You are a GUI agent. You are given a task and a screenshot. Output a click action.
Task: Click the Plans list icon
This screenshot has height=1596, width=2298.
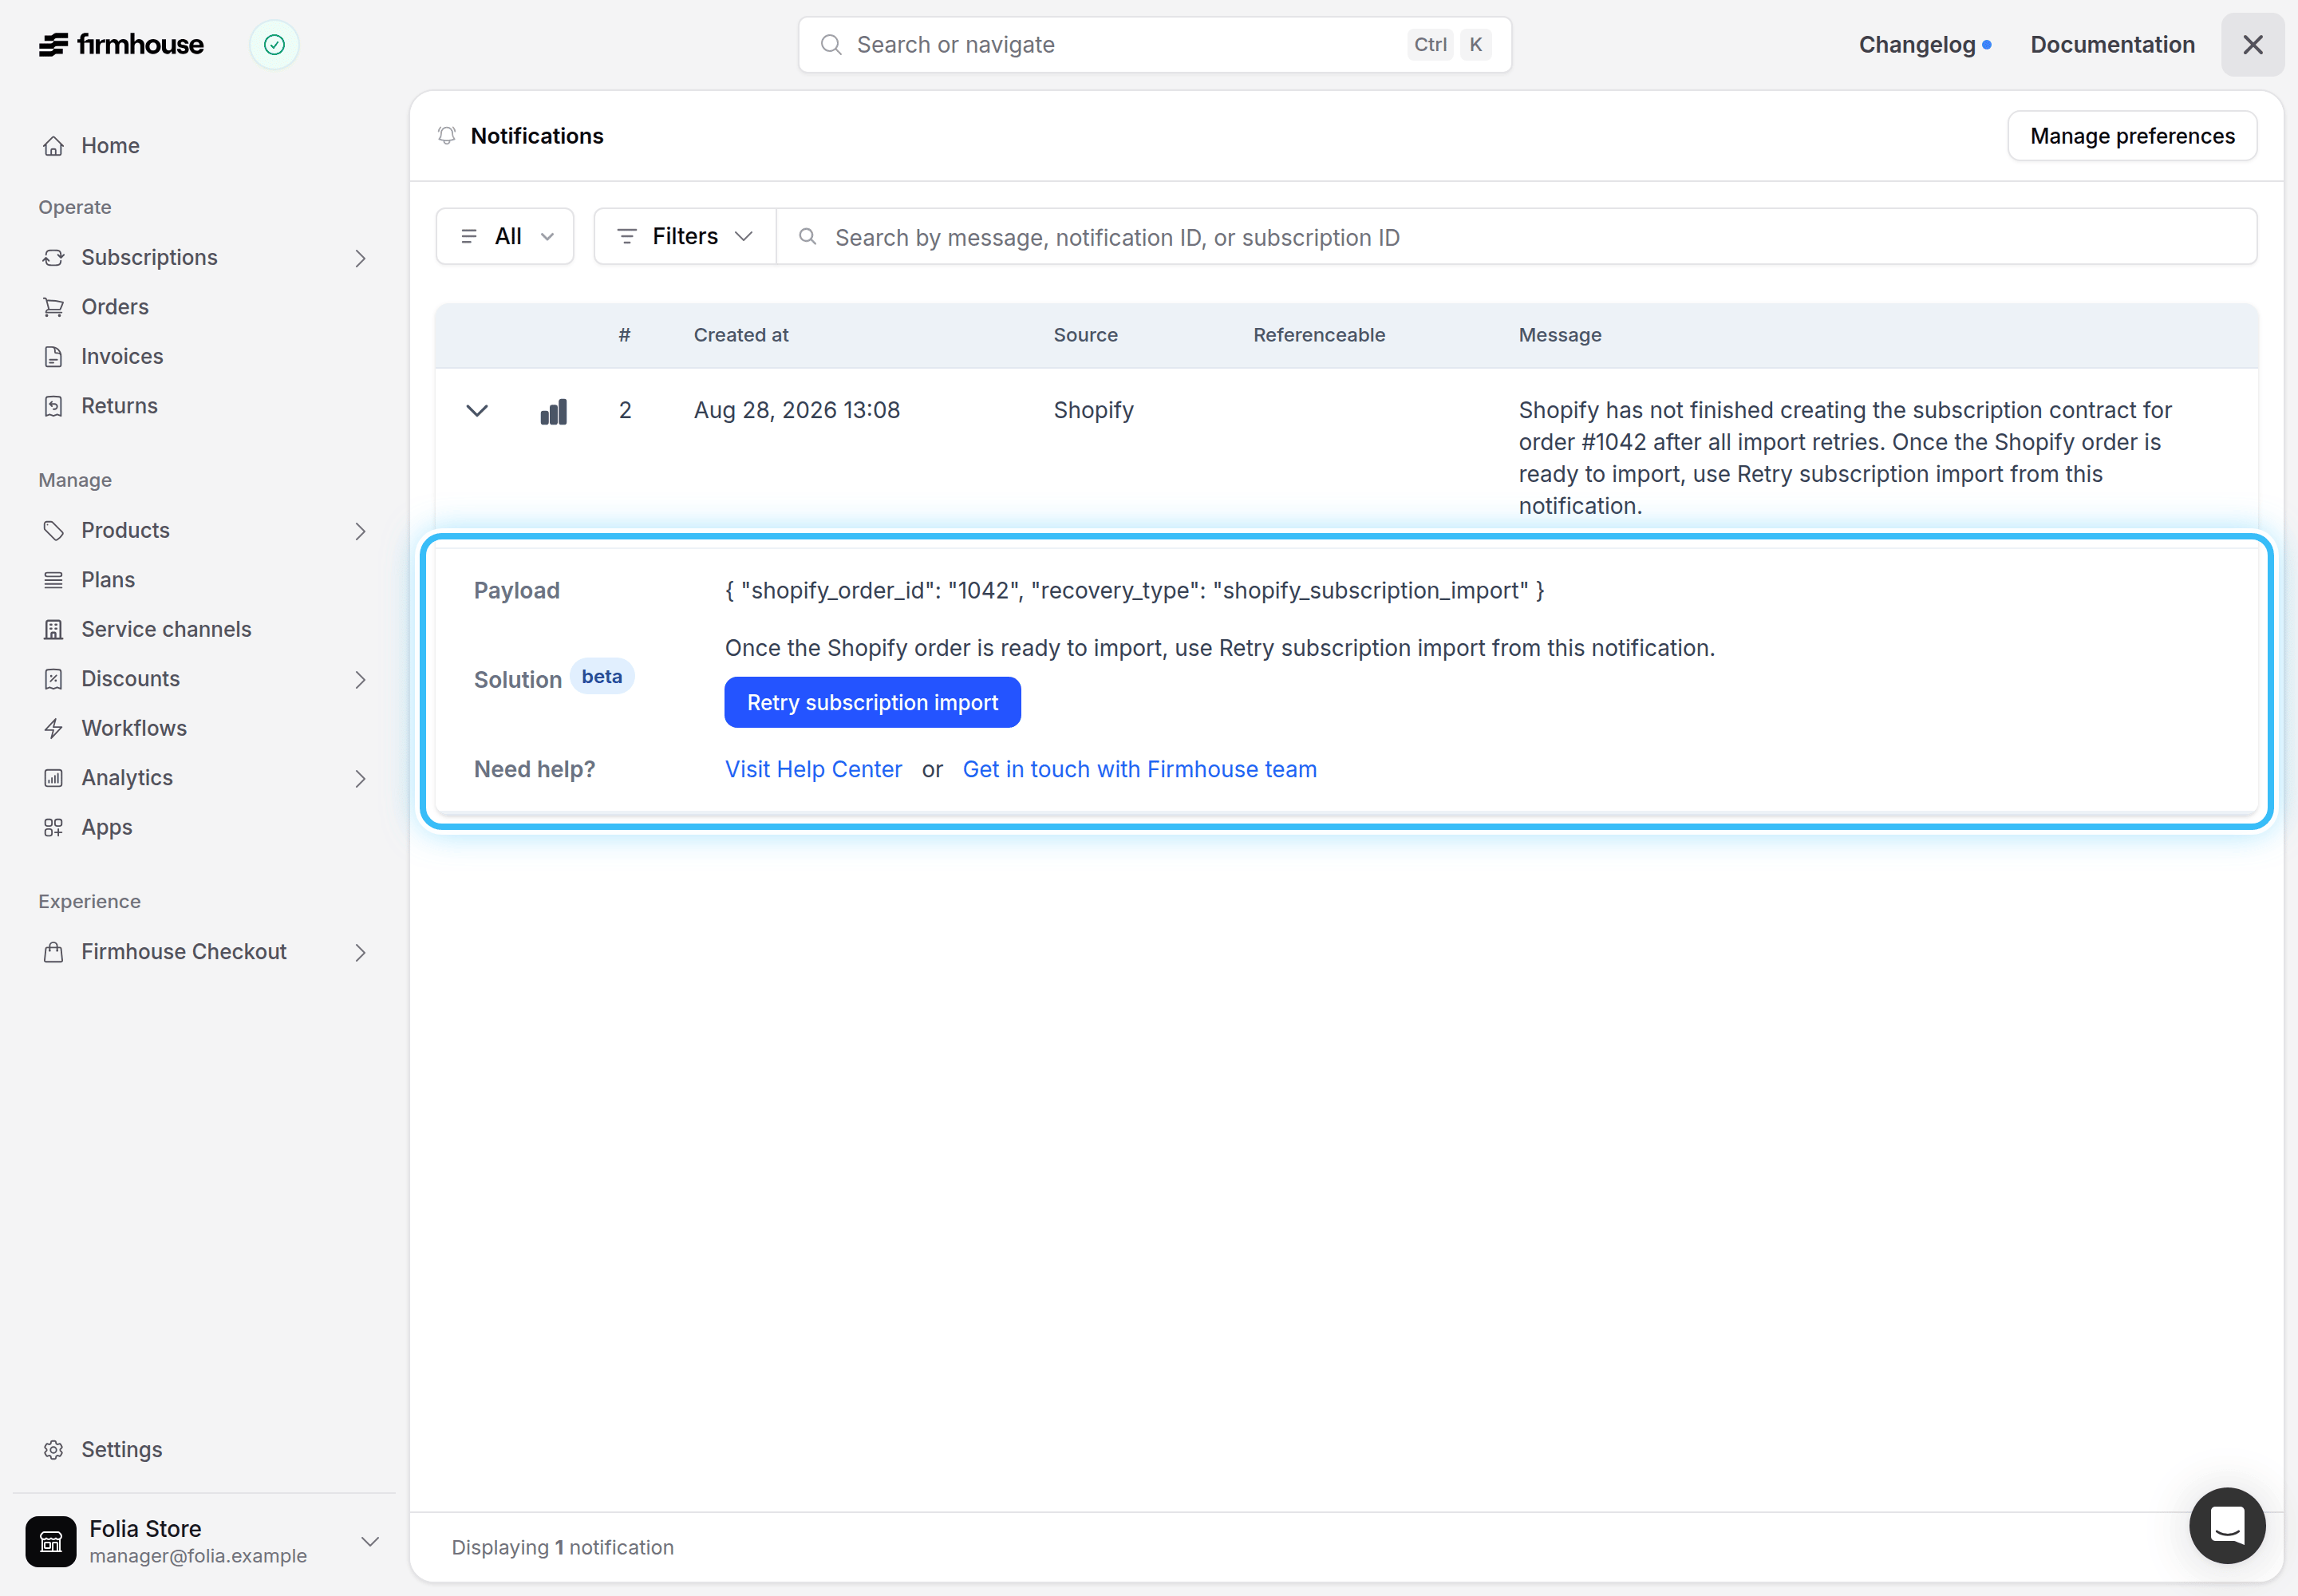[54, 580]
